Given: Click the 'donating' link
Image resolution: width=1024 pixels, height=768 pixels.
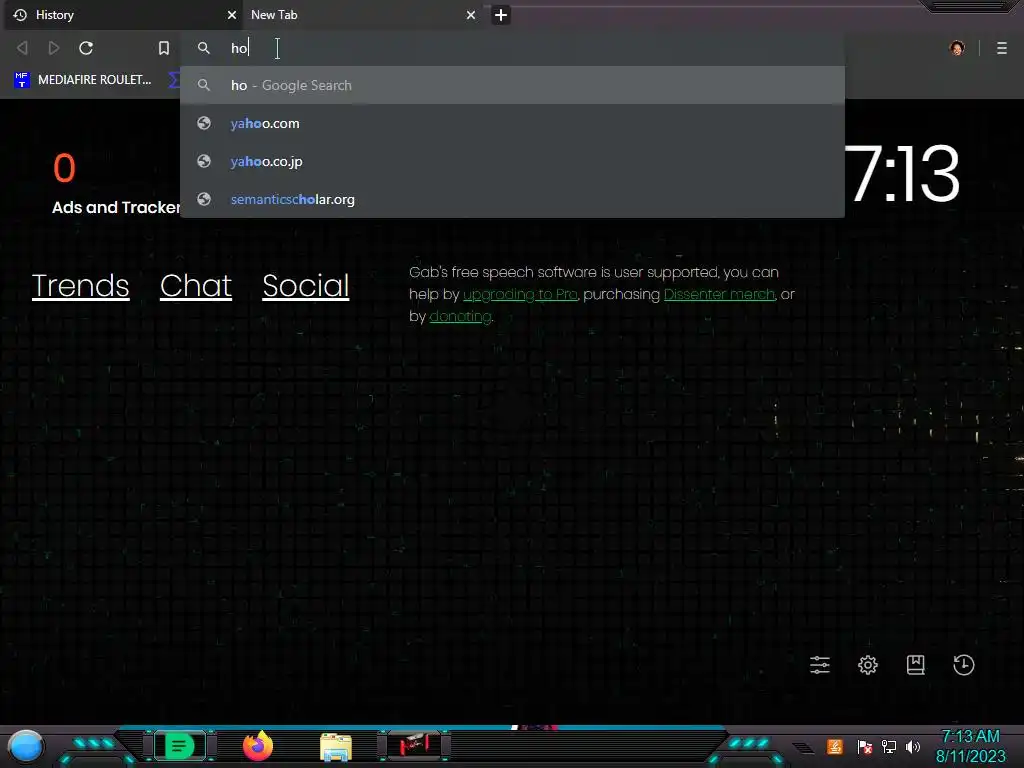Looking at the screenshot, I should click(x=460, y=317).
